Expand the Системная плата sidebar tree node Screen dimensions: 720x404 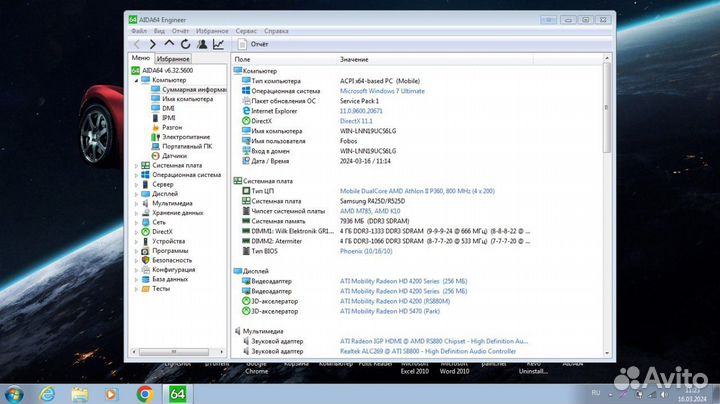[x=136, y=165]
